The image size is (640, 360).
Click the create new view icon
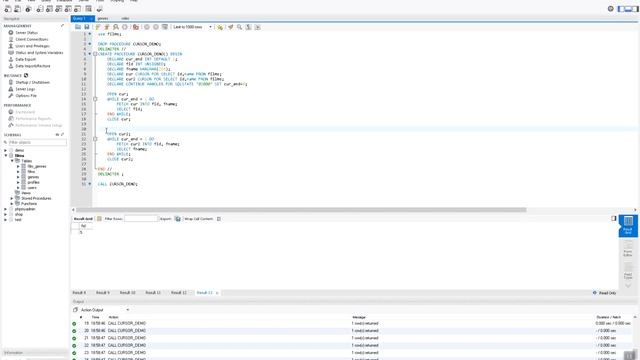pyautogui.click(x=59, y=9)
